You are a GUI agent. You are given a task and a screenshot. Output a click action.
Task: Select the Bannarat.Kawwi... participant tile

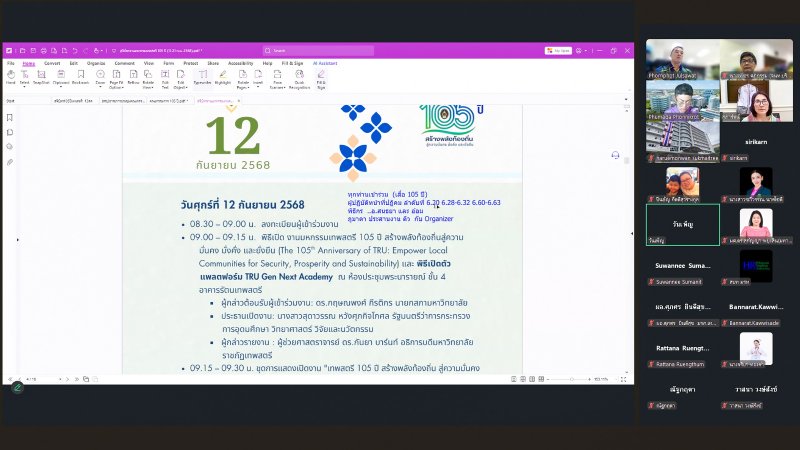(x=756, y=307)
